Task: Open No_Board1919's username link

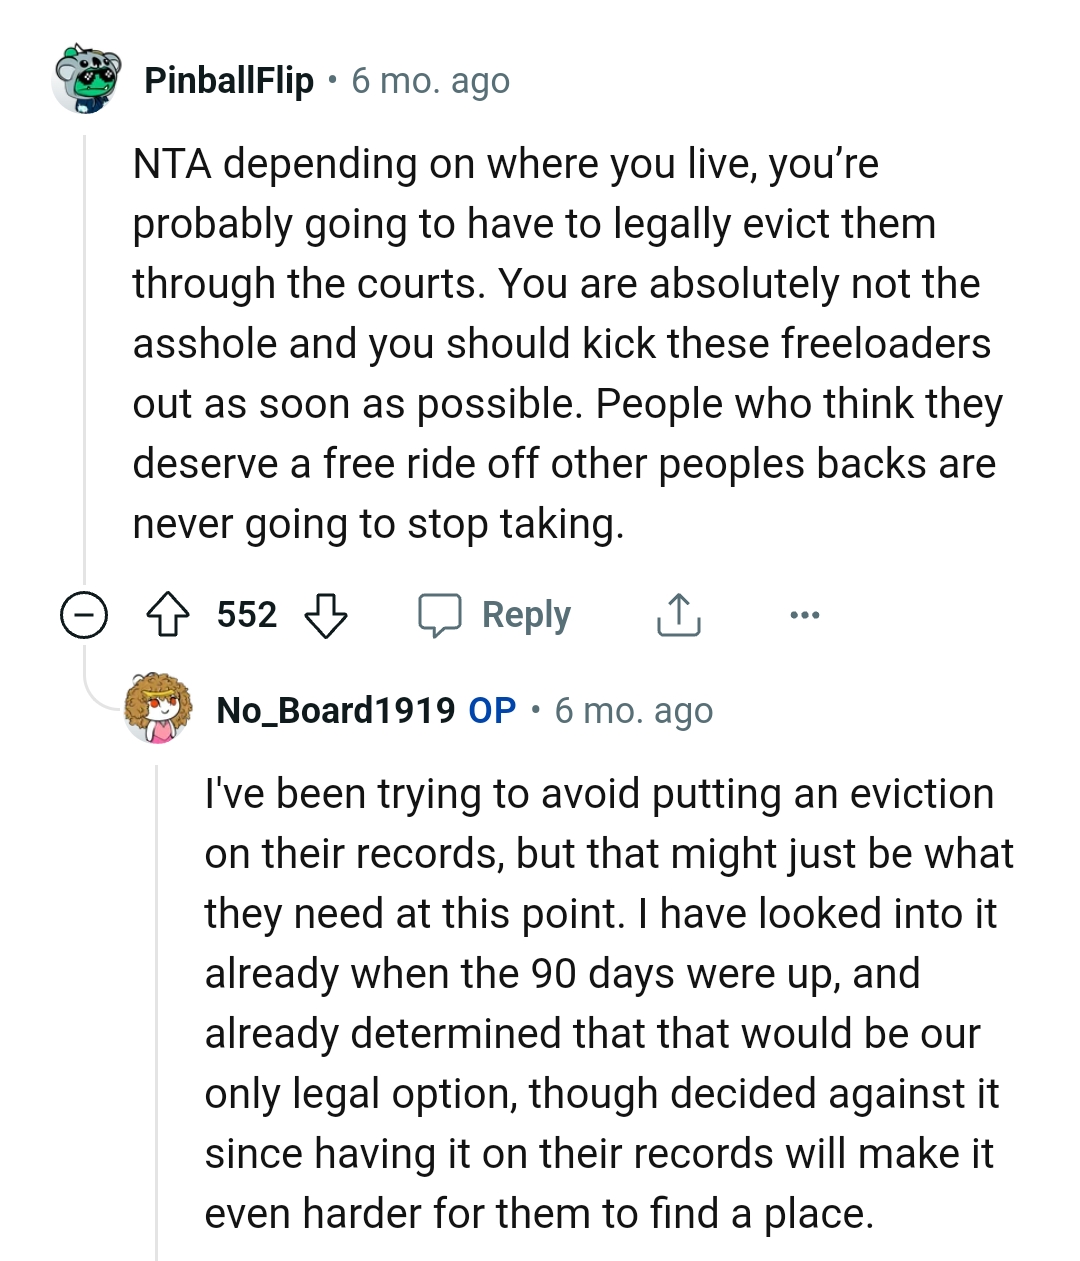Action: 335,710
